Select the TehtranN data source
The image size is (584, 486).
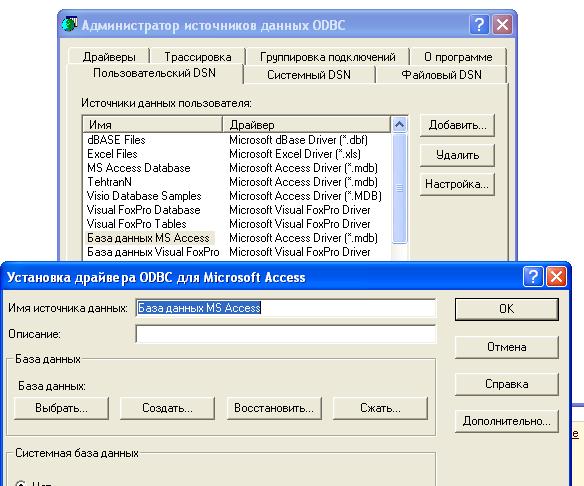[x=109, y=182]
